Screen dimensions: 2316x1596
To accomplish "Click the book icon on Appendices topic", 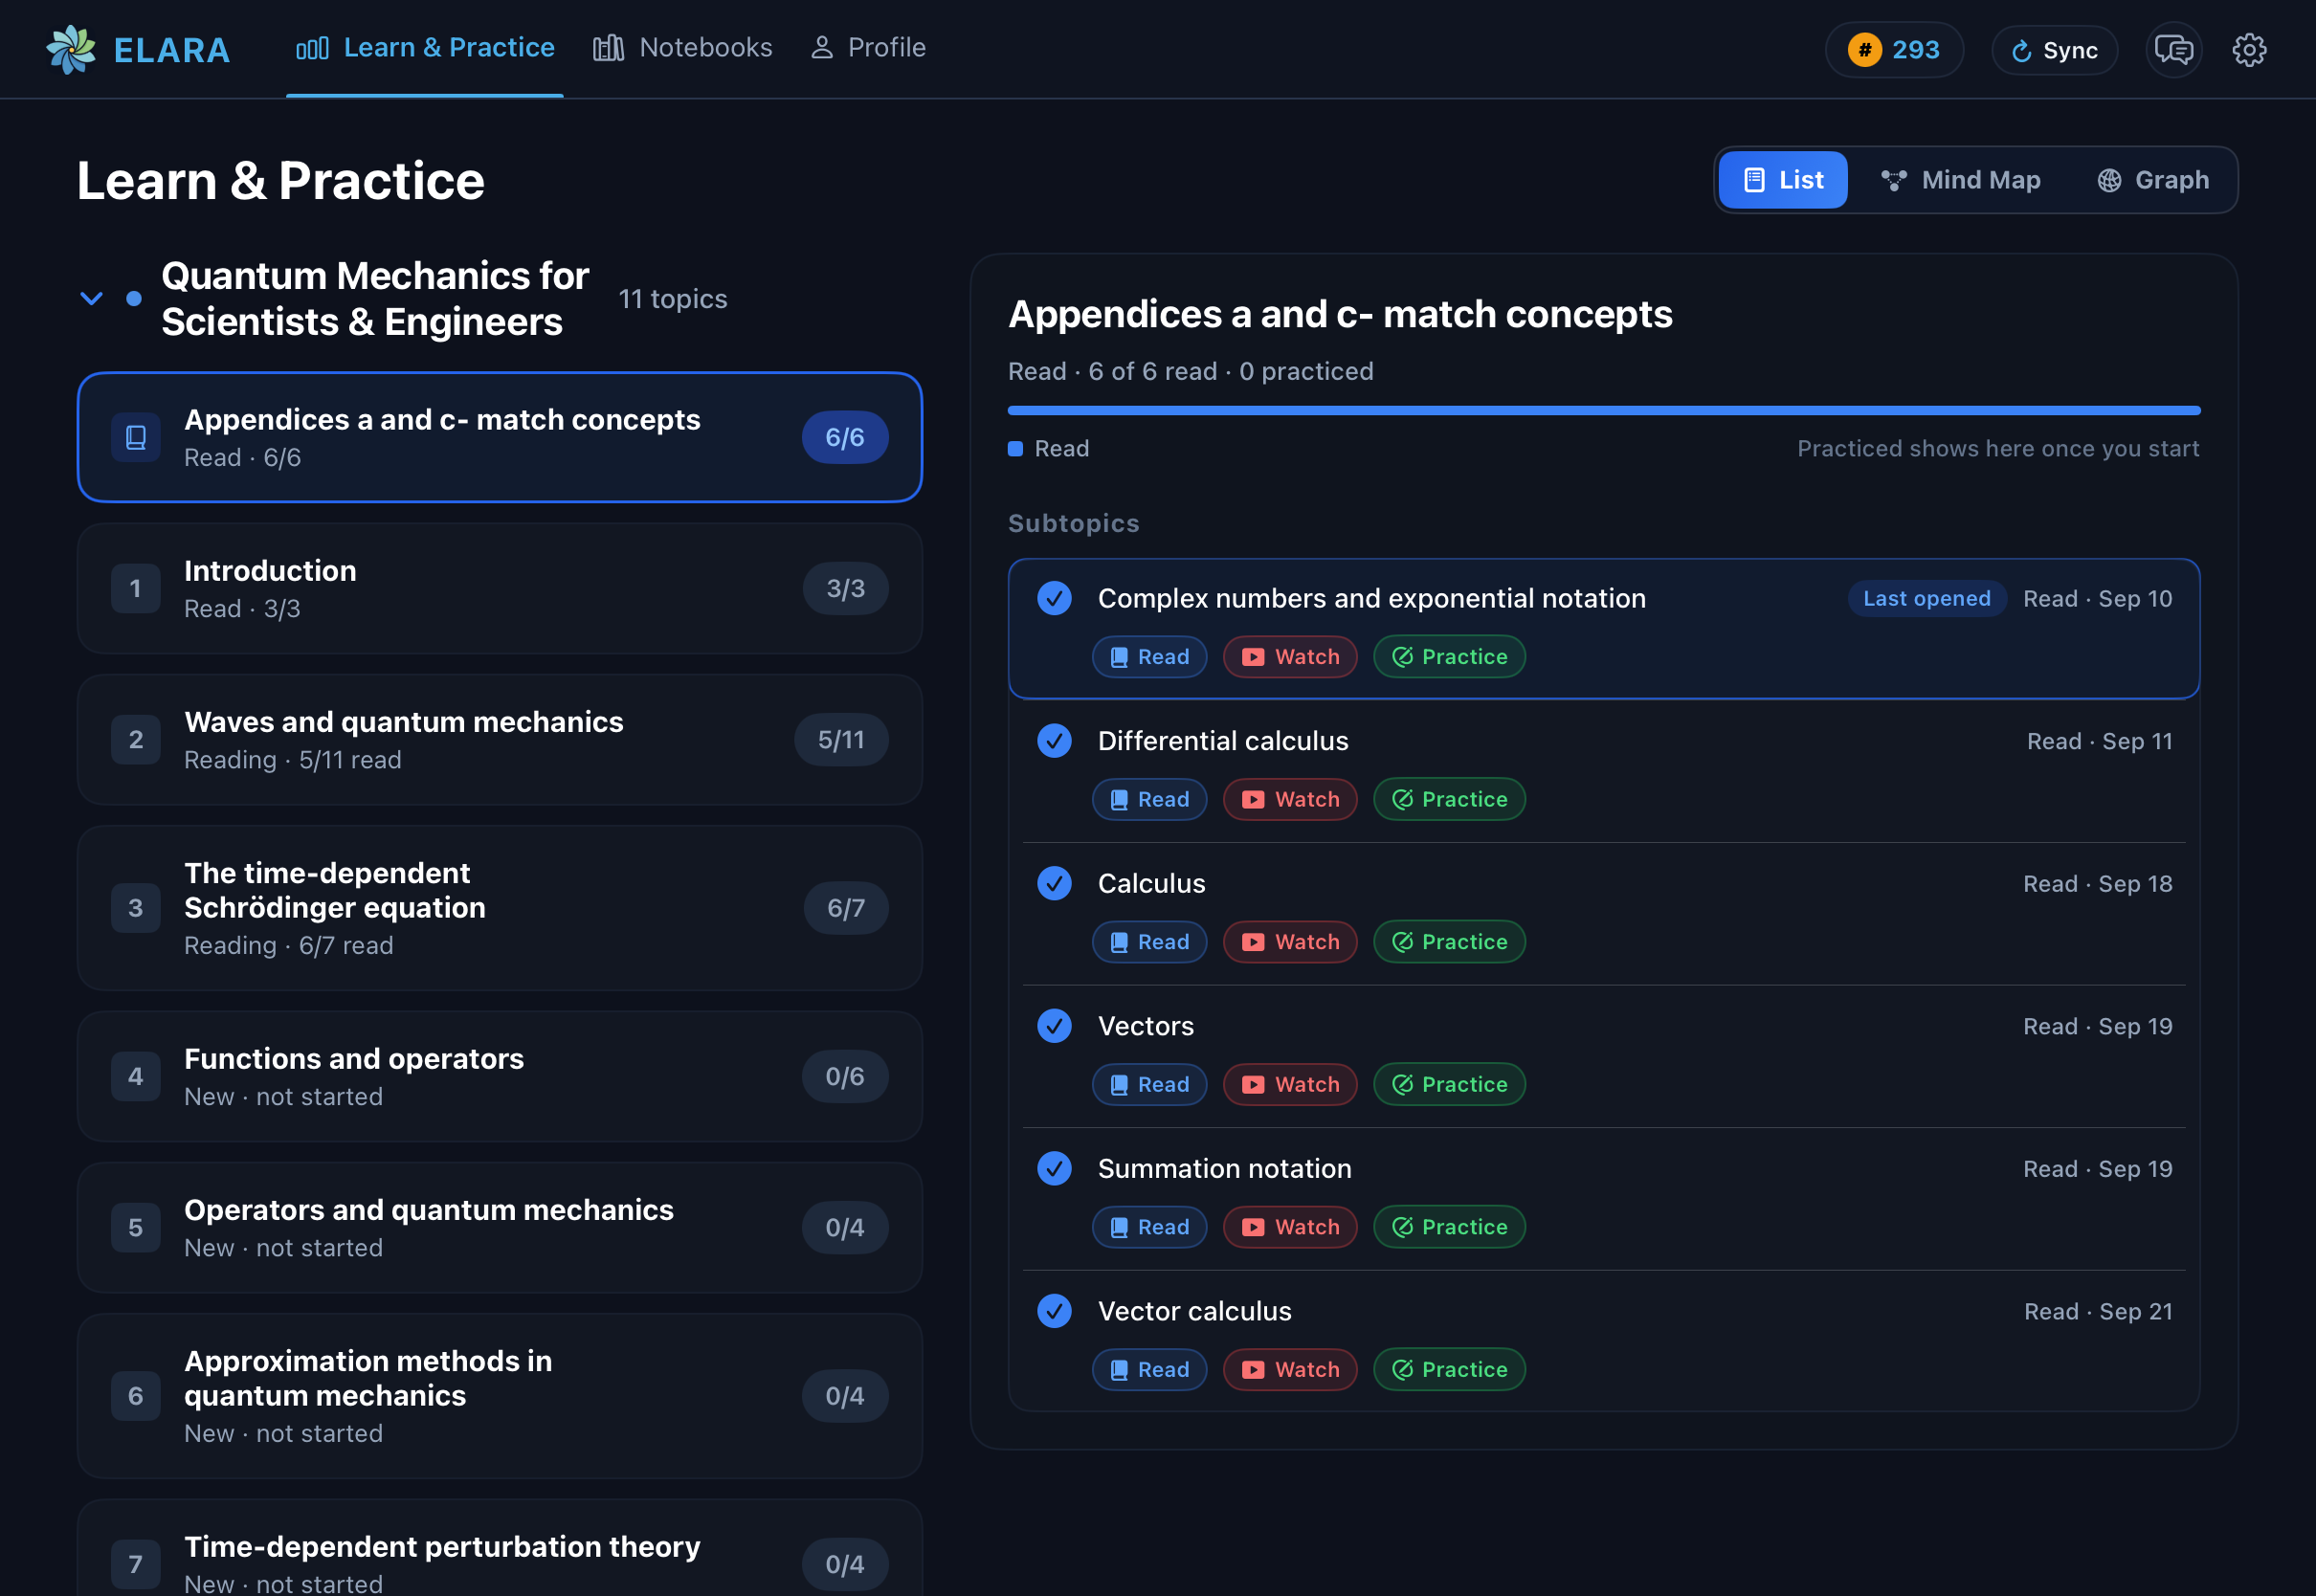I will (x=136, y=437).
